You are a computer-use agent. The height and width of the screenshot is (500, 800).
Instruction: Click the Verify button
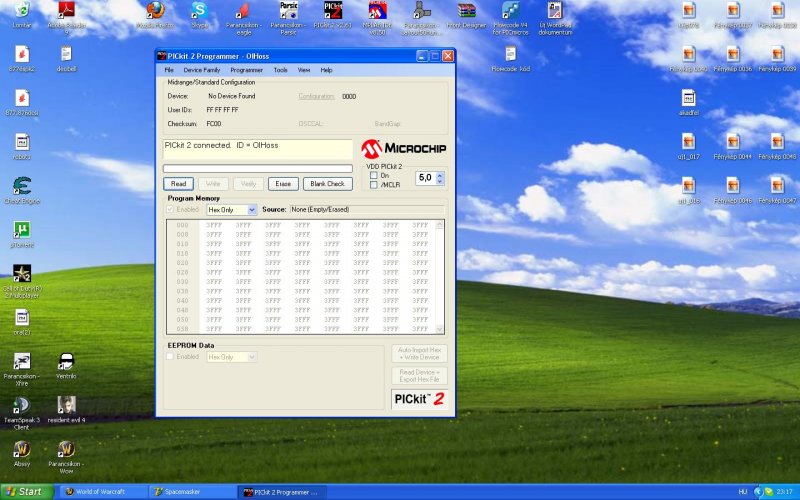point(248,184)
